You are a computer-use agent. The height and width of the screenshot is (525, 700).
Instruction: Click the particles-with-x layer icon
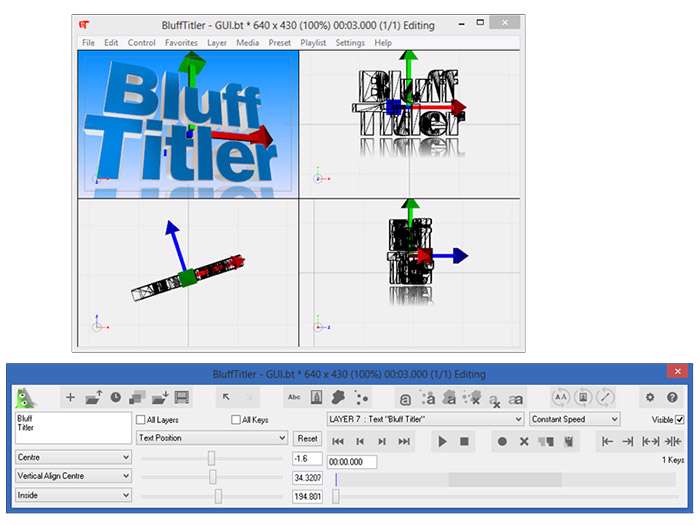point(472,397)
